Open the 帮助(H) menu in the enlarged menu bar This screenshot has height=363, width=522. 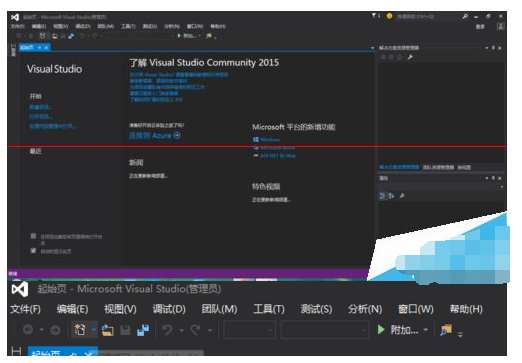[466, 309]
